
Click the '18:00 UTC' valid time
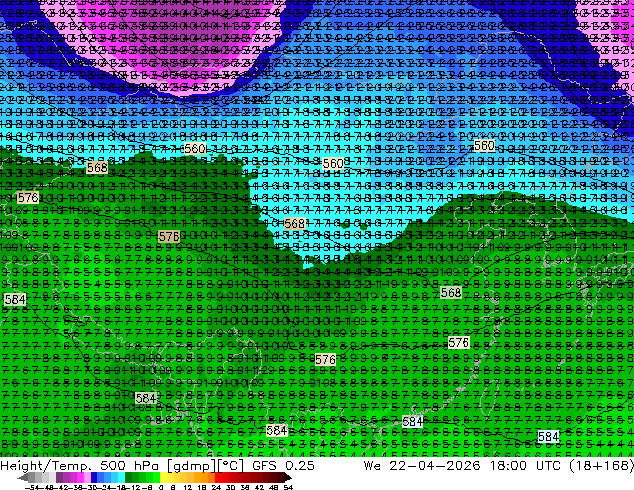pyautogui.click(x=525, y=465)
